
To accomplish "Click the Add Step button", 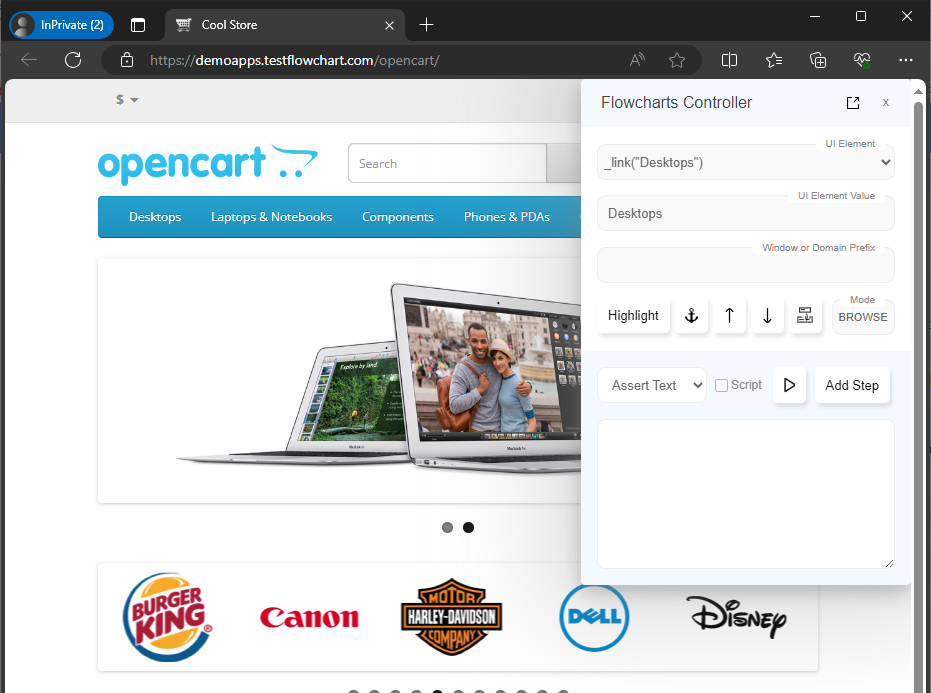I will point(851,385).
